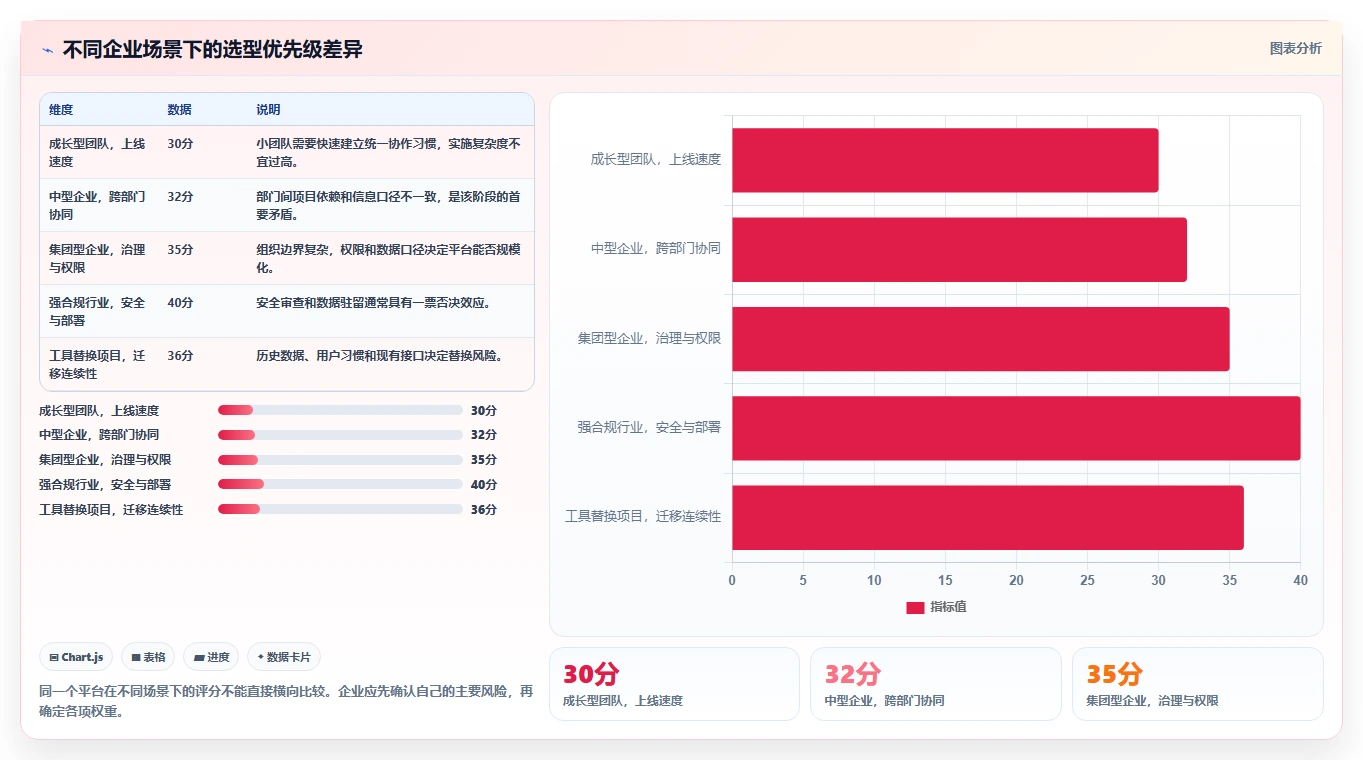Screen dimensions: 1363x760
Task: Select table cell 强合规行业，安全与部署
Action: tap(99, 311)
